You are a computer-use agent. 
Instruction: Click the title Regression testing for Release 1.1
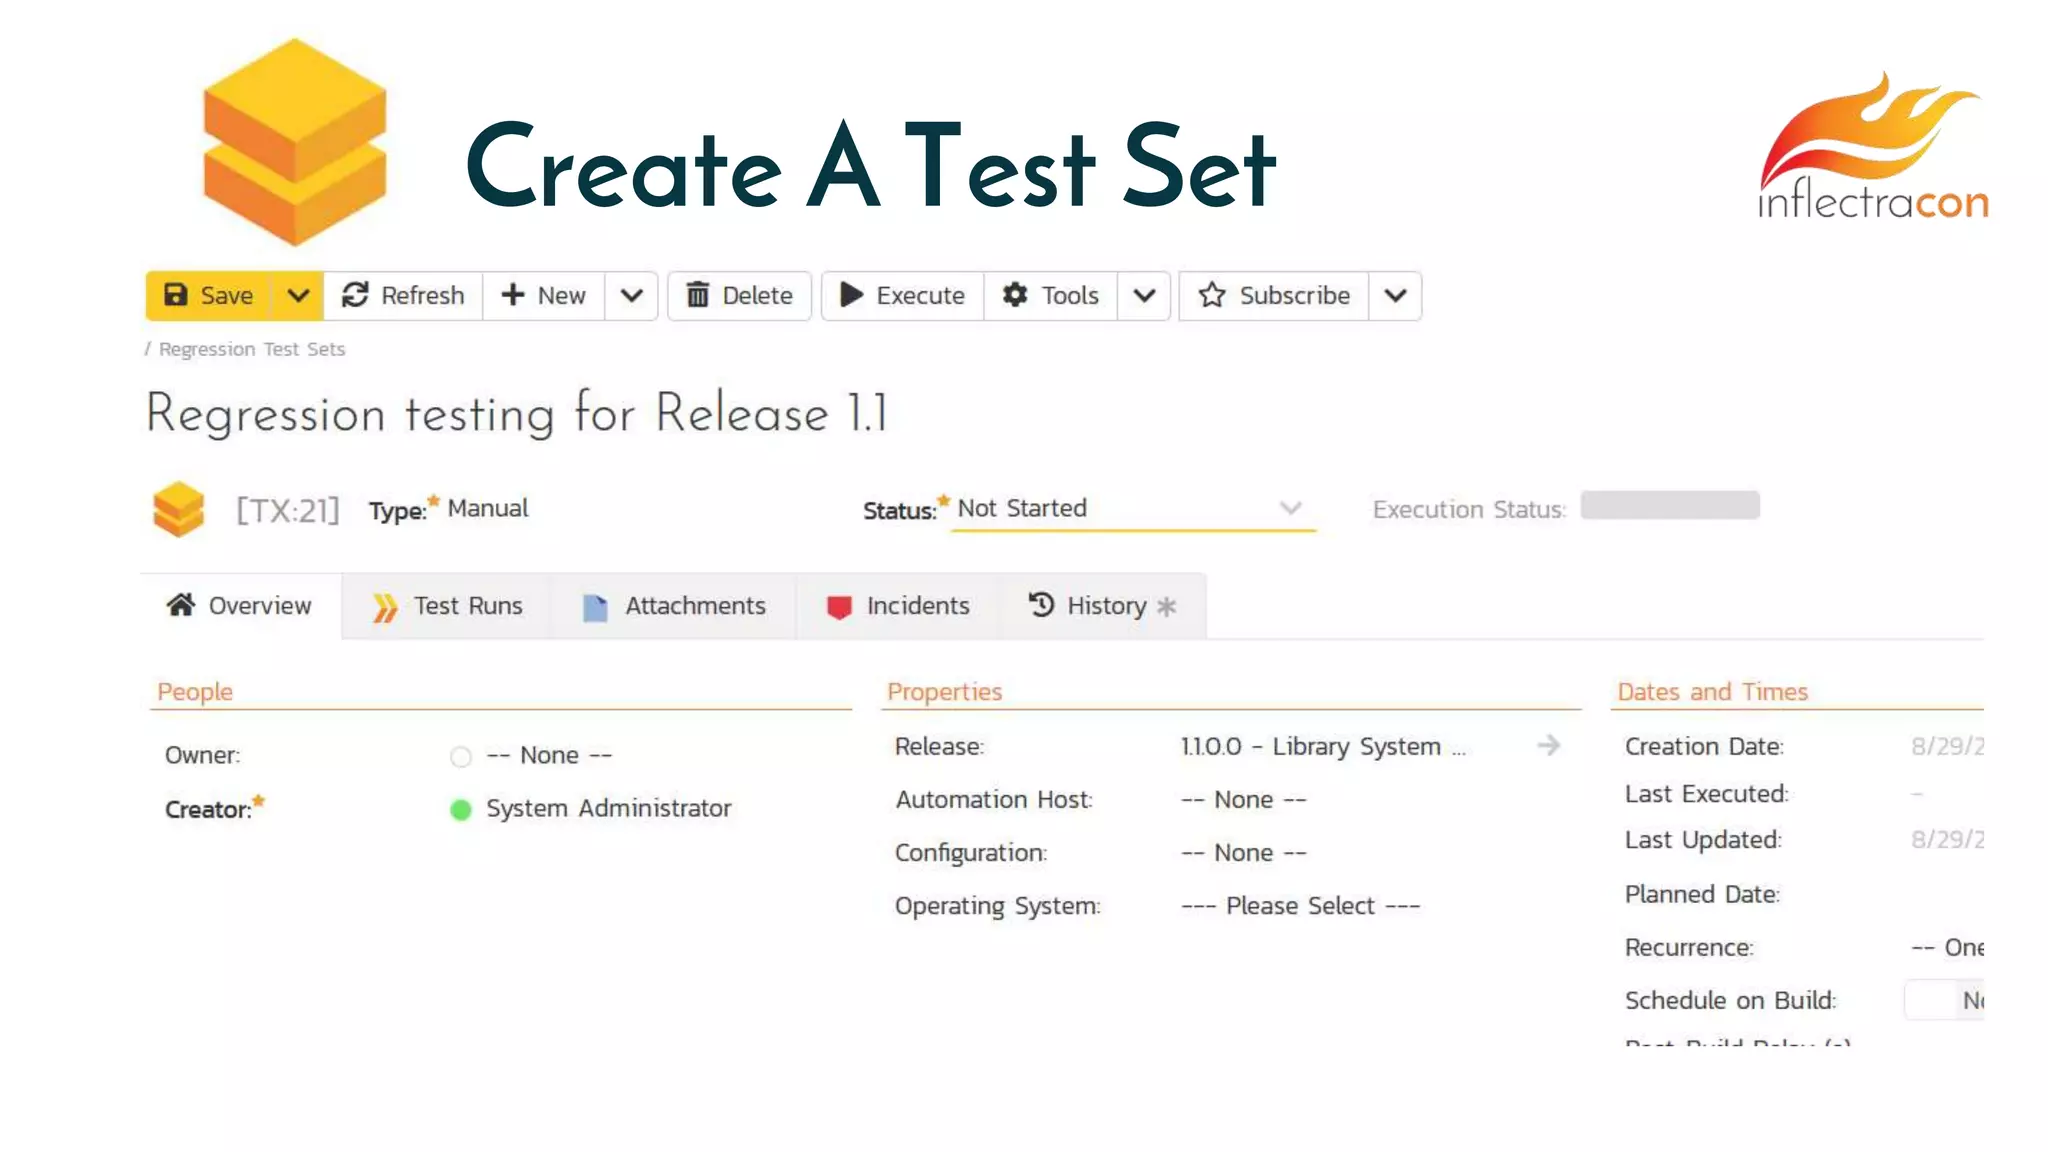517,413
